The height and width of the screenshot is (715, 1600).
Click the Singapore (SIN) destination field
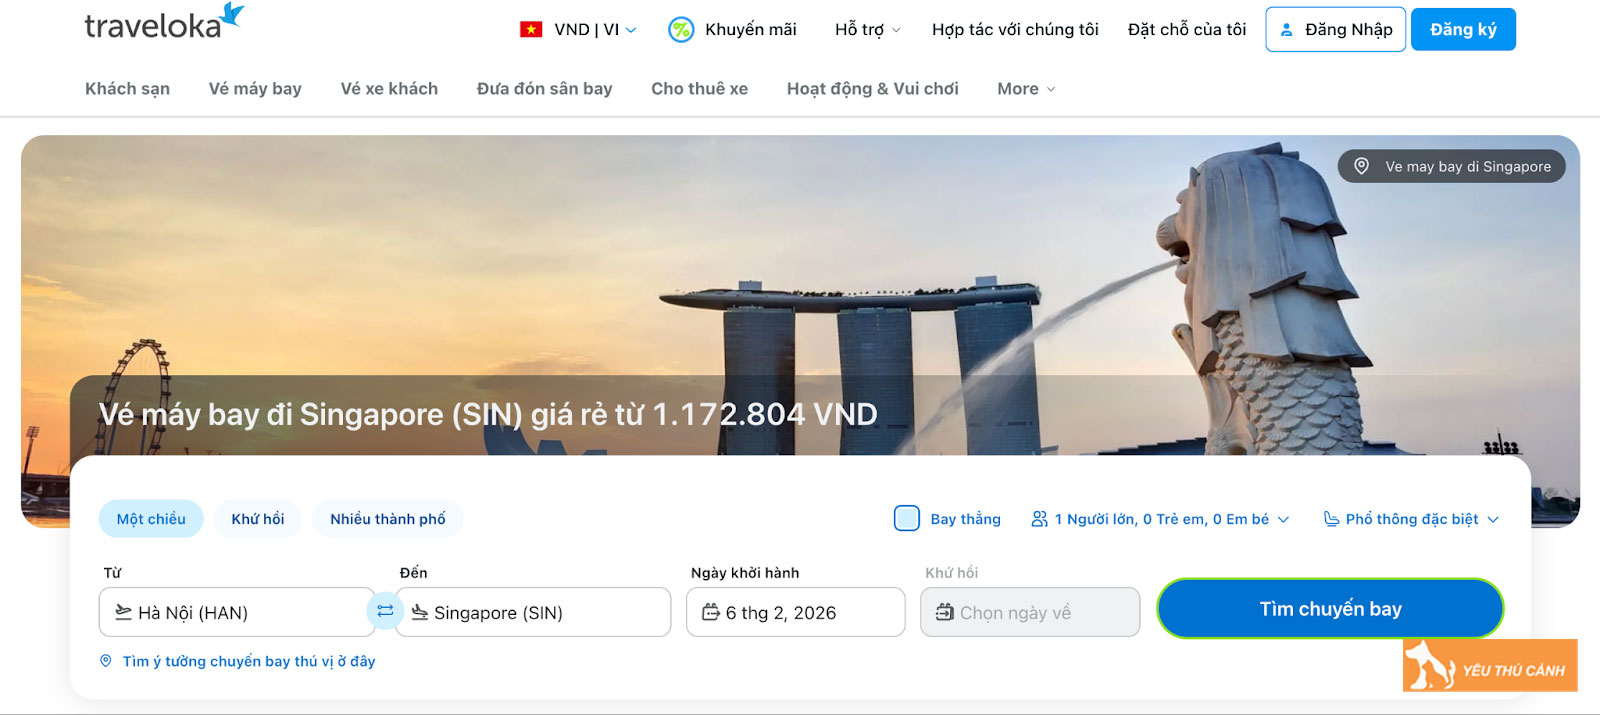click(x=533, y=612)
